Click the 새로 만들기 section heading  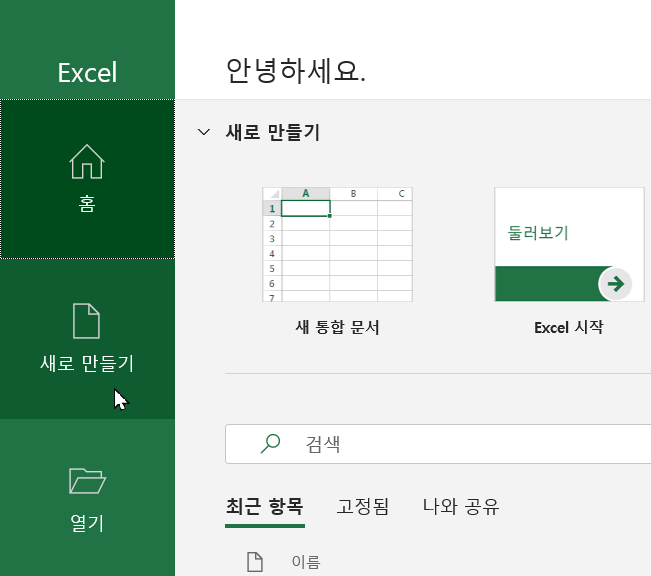pos(273,132)
